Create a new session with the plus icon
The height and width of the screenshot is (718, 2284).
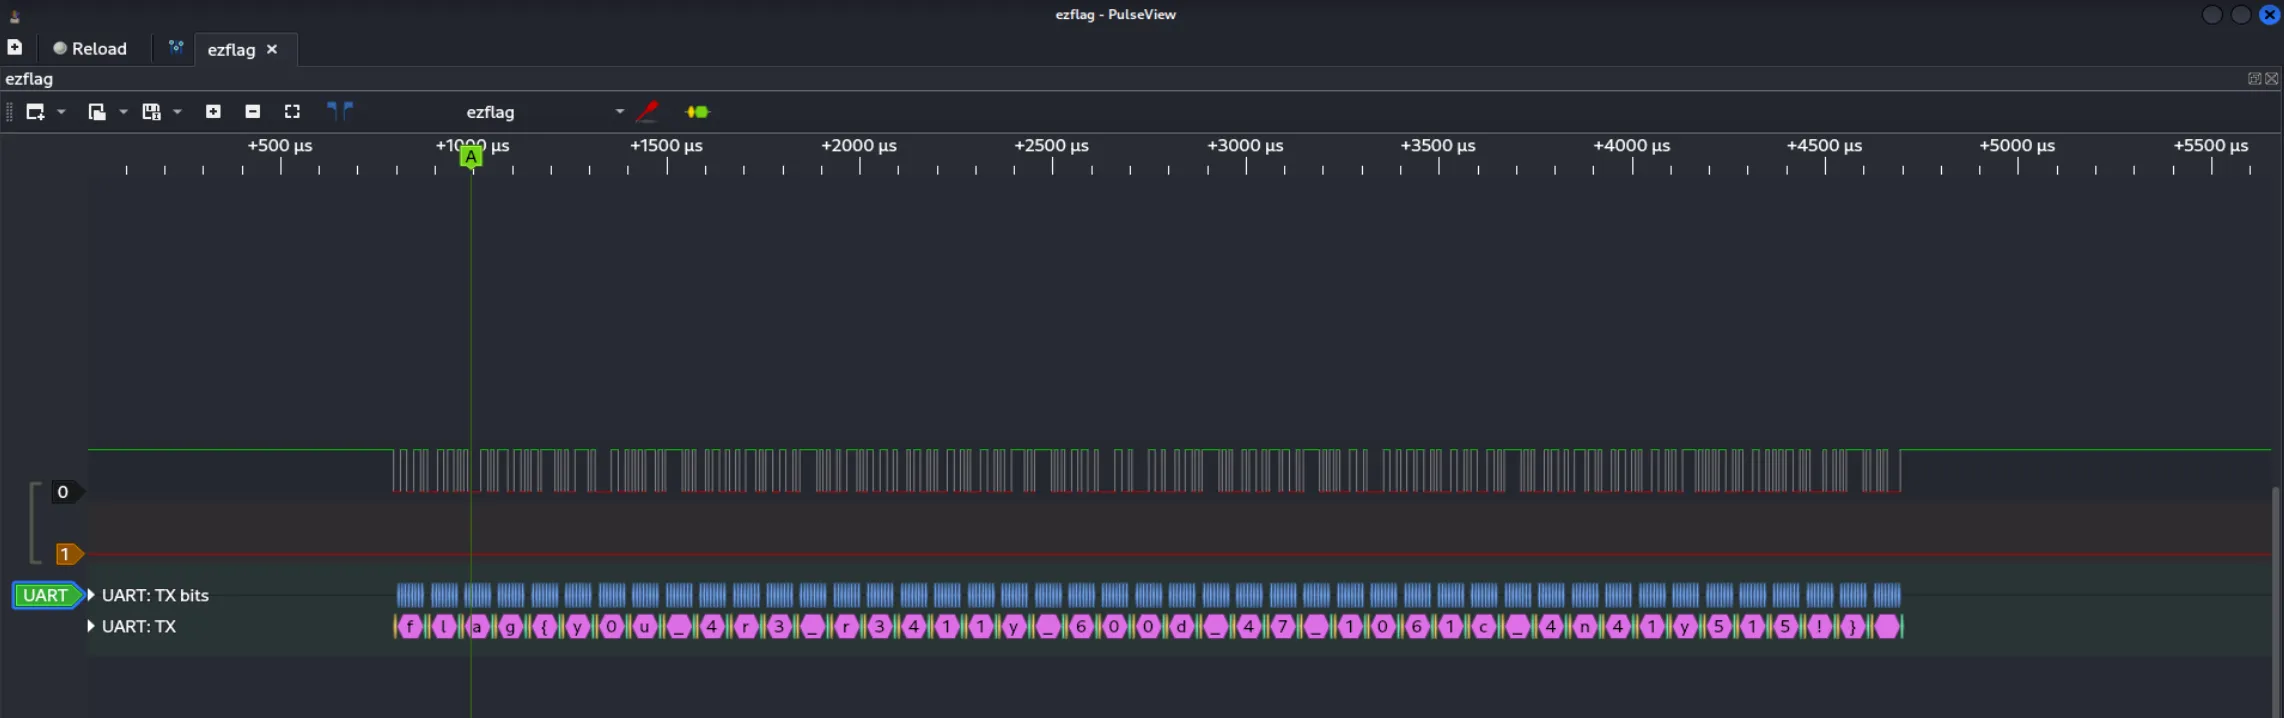coord(15,47)
